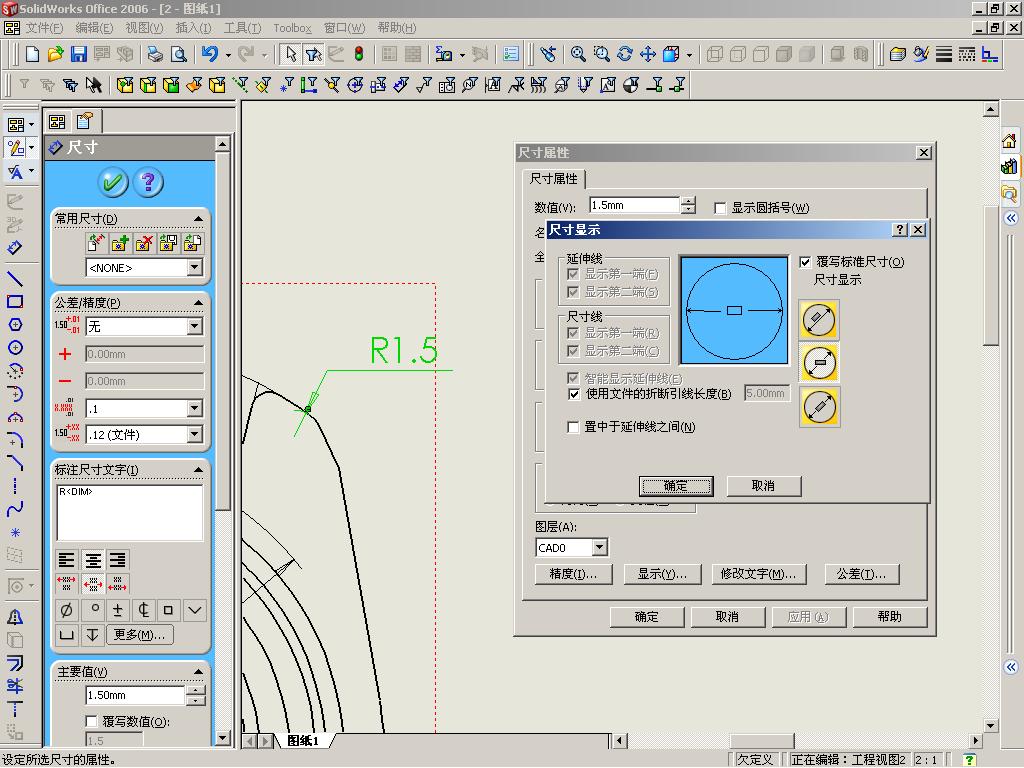Collapse the 公差/精度 section
Screen dimensions: 1024x768
tap(199, 303)
